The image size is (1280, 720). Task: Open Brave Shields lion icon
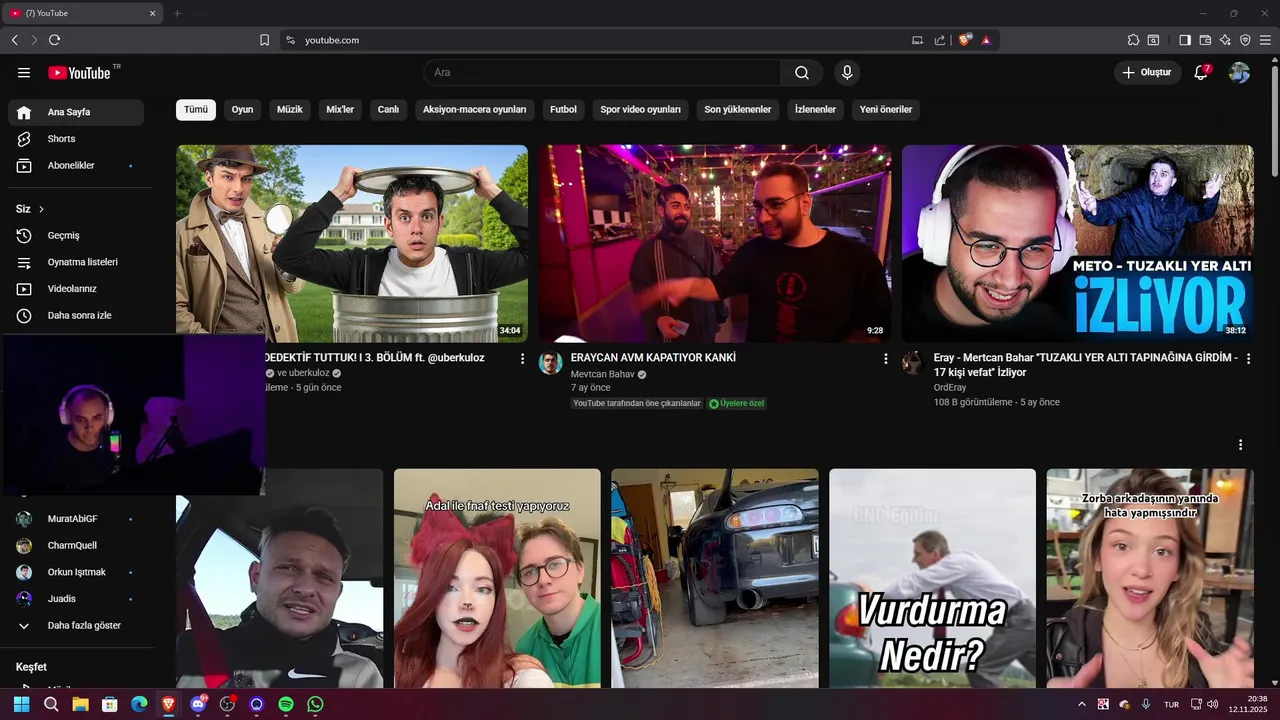pos(965,40)
